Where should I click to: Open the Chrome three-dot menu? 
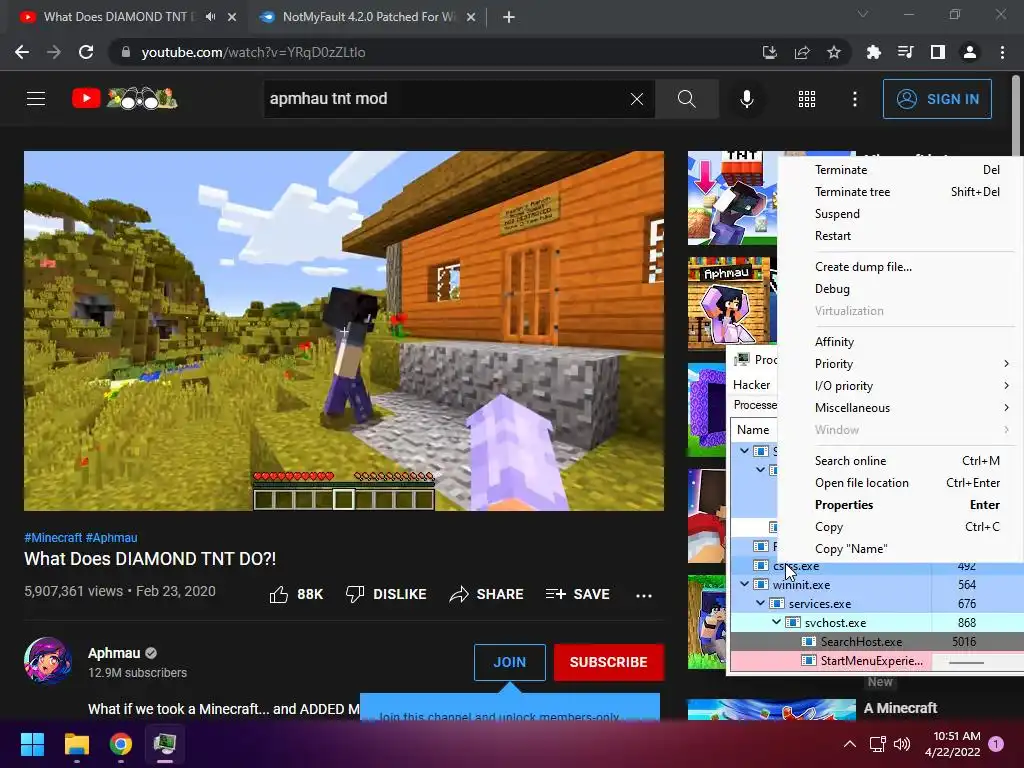[x=1002, y=52]
